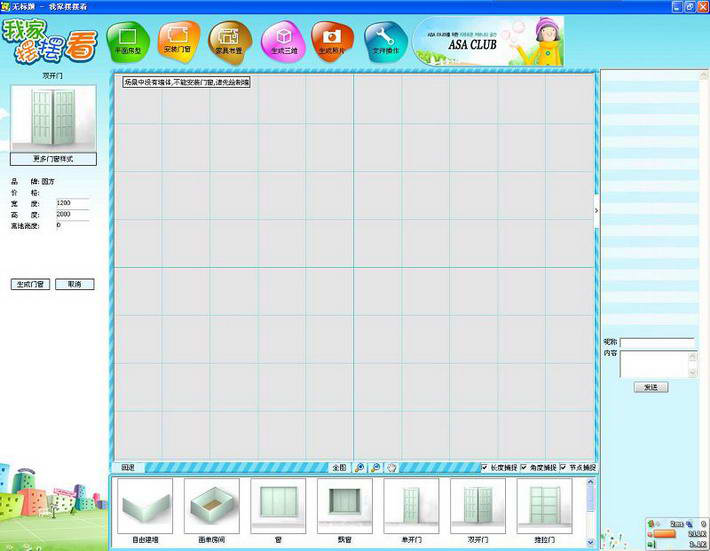Switch to 安装门窗 door and window mode
The height and width of the screenshot is (551, 710).
pos(178,42)
